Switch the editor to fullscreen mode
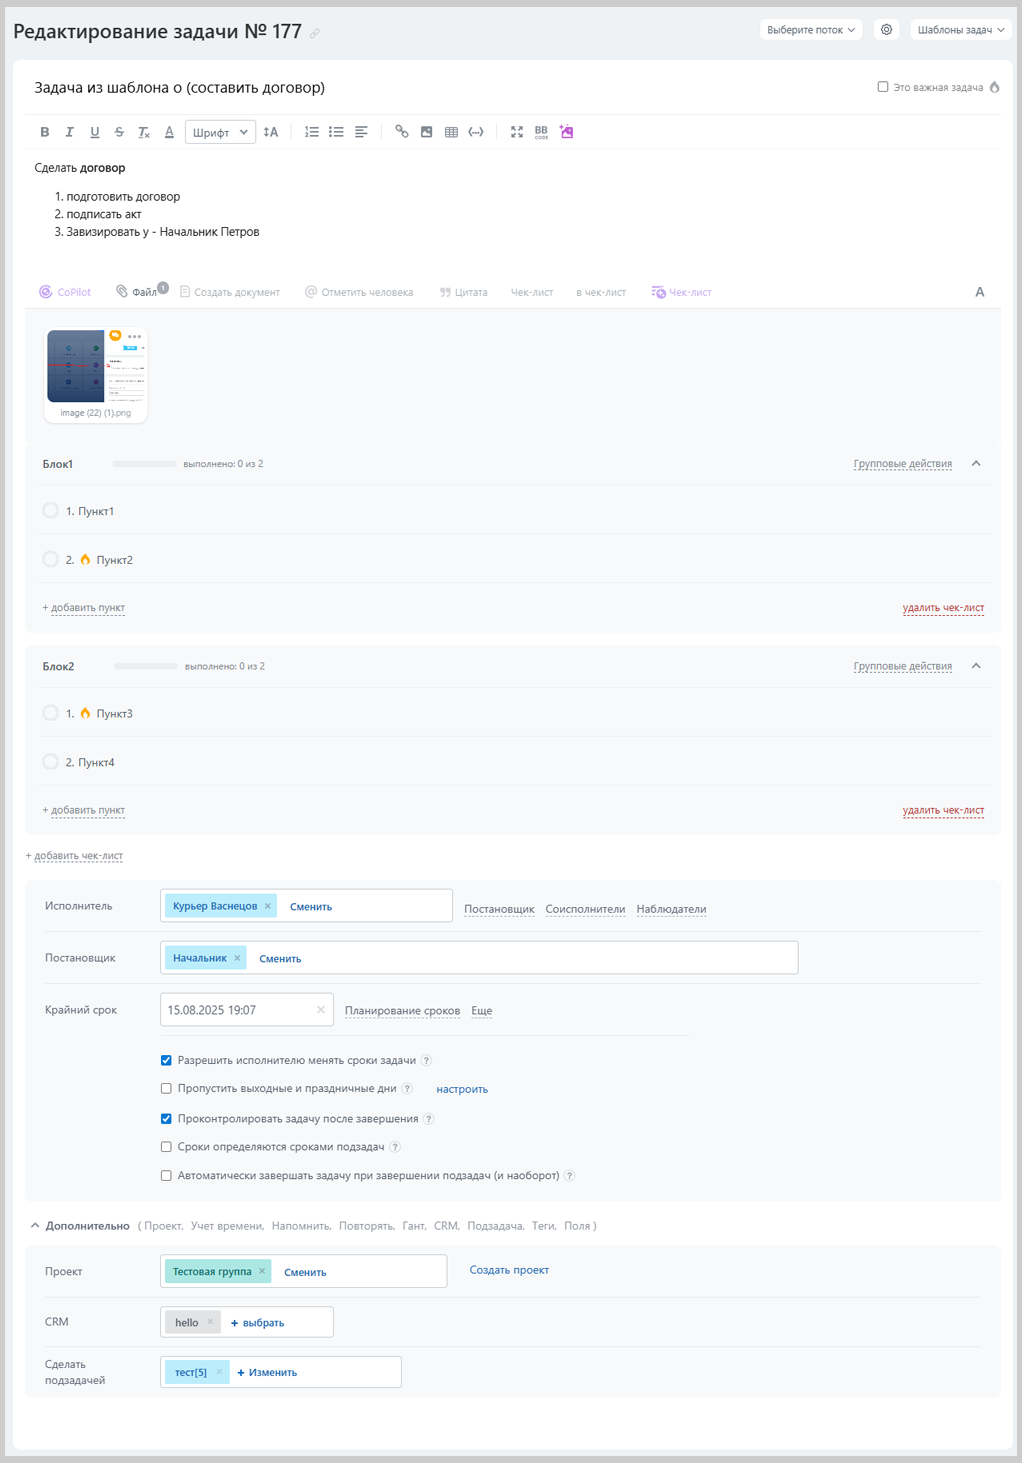This screenshot has height=1463, width=1022. click(516, 132)
